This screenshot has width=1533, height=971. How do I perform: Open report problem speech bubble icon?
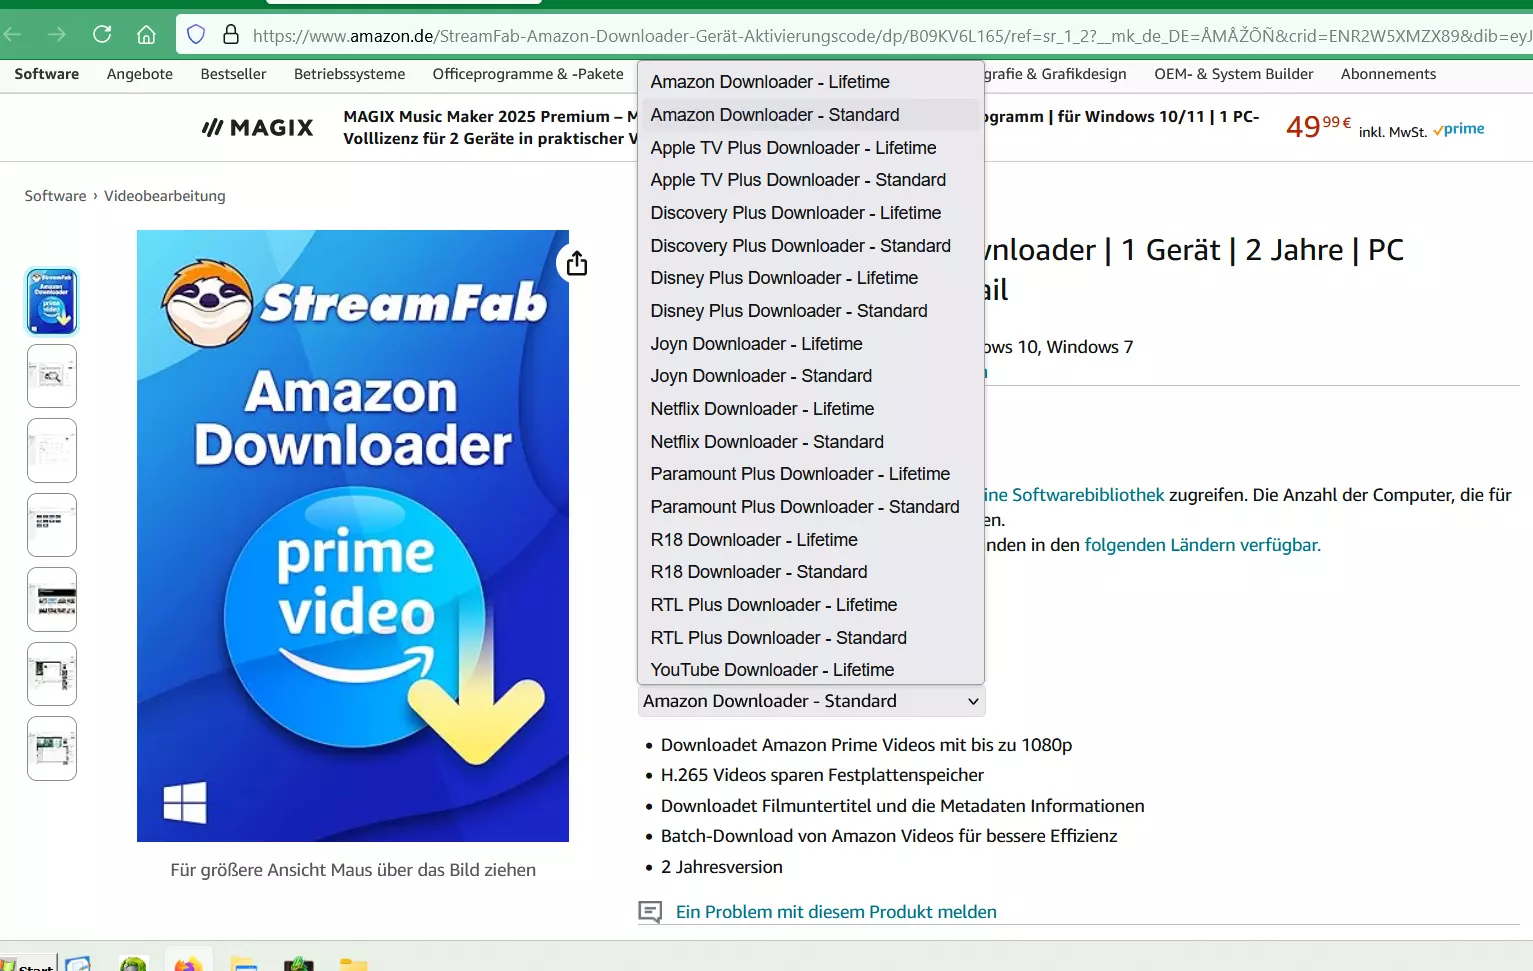(650, 912)
